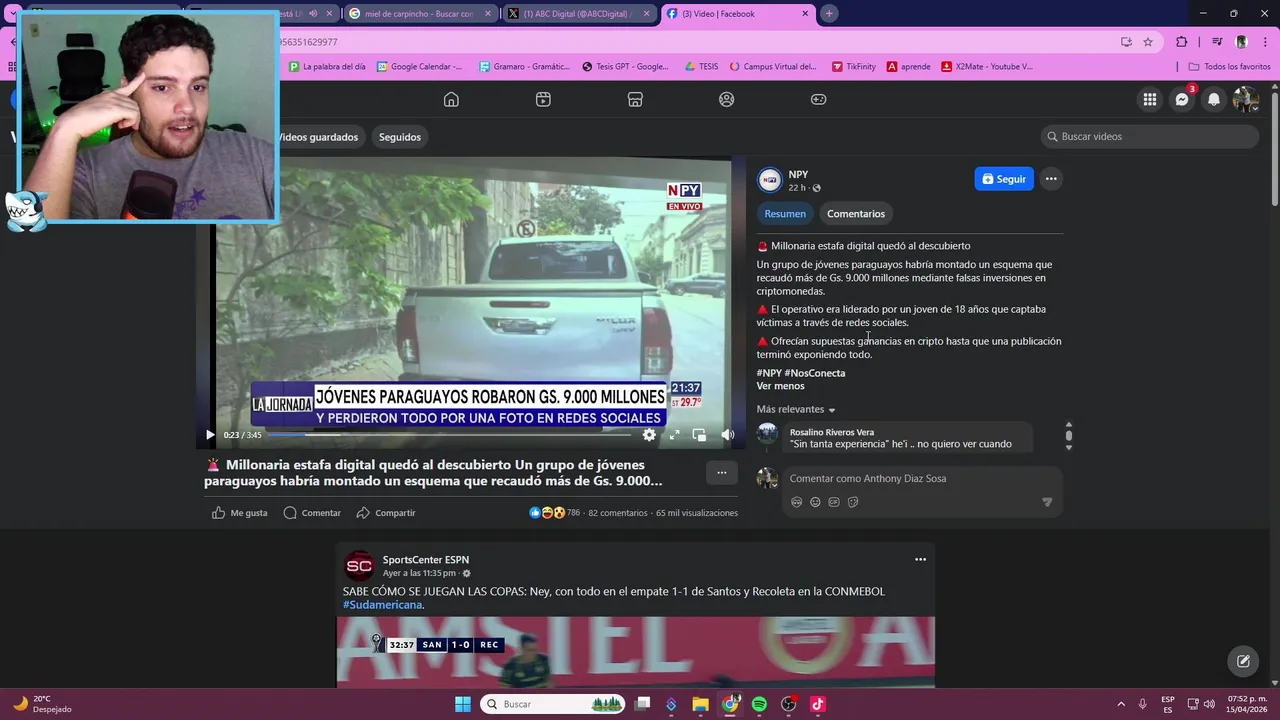Mute the video volume
Viewport: 1280px width, 720px height.
728,434
